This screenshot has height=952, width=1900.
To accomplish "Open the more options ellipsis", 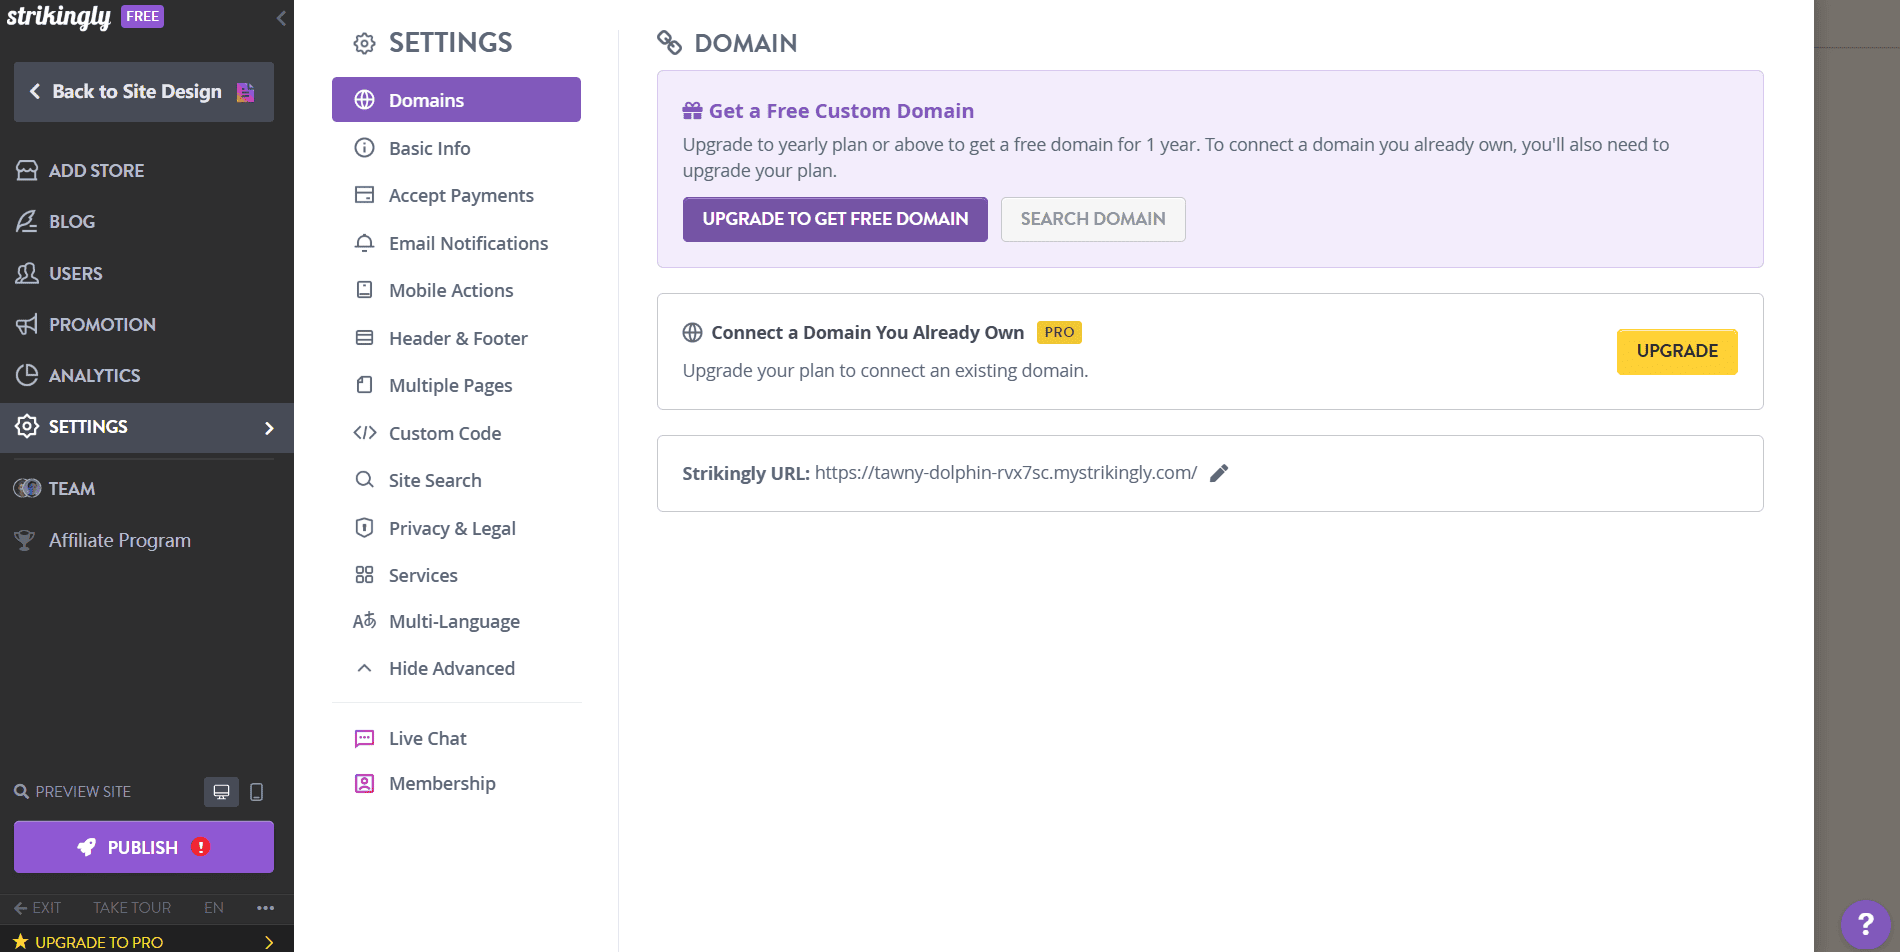I will pos(265,908).
